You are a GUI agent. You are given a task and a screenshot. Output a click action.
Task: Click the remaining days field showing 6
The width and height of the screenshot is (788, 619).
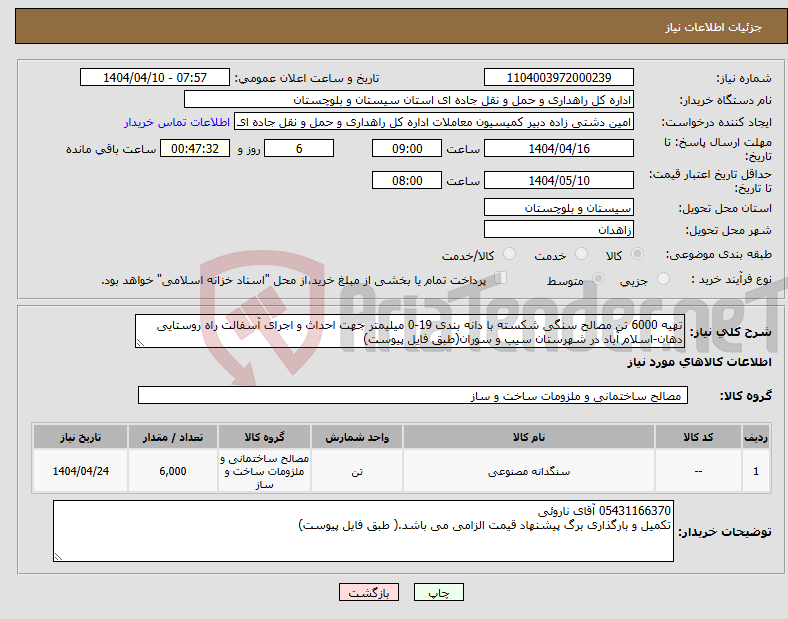[299, 148]
